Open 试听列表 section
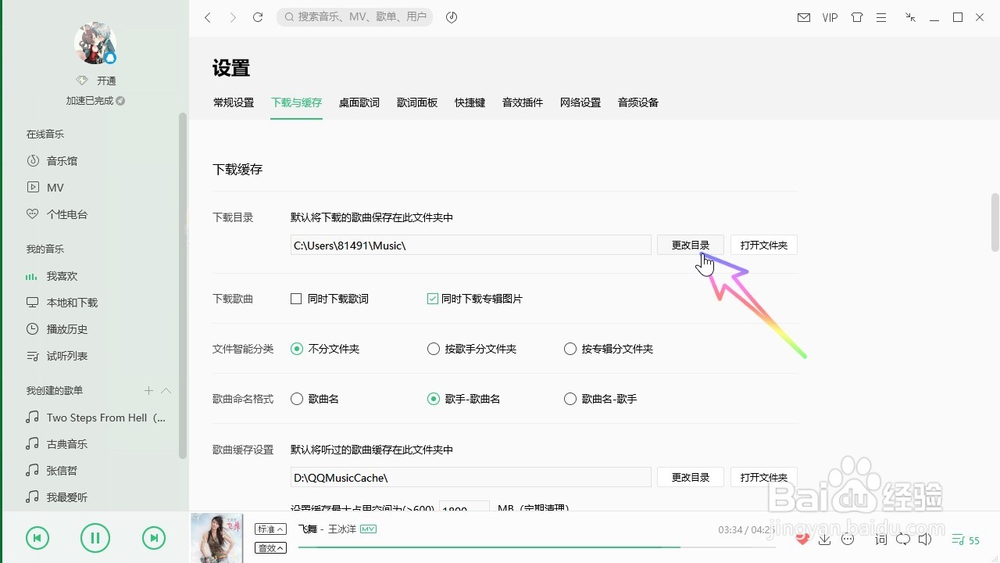The width and height of the screenshot is (1000, 563). click(66, 356)
